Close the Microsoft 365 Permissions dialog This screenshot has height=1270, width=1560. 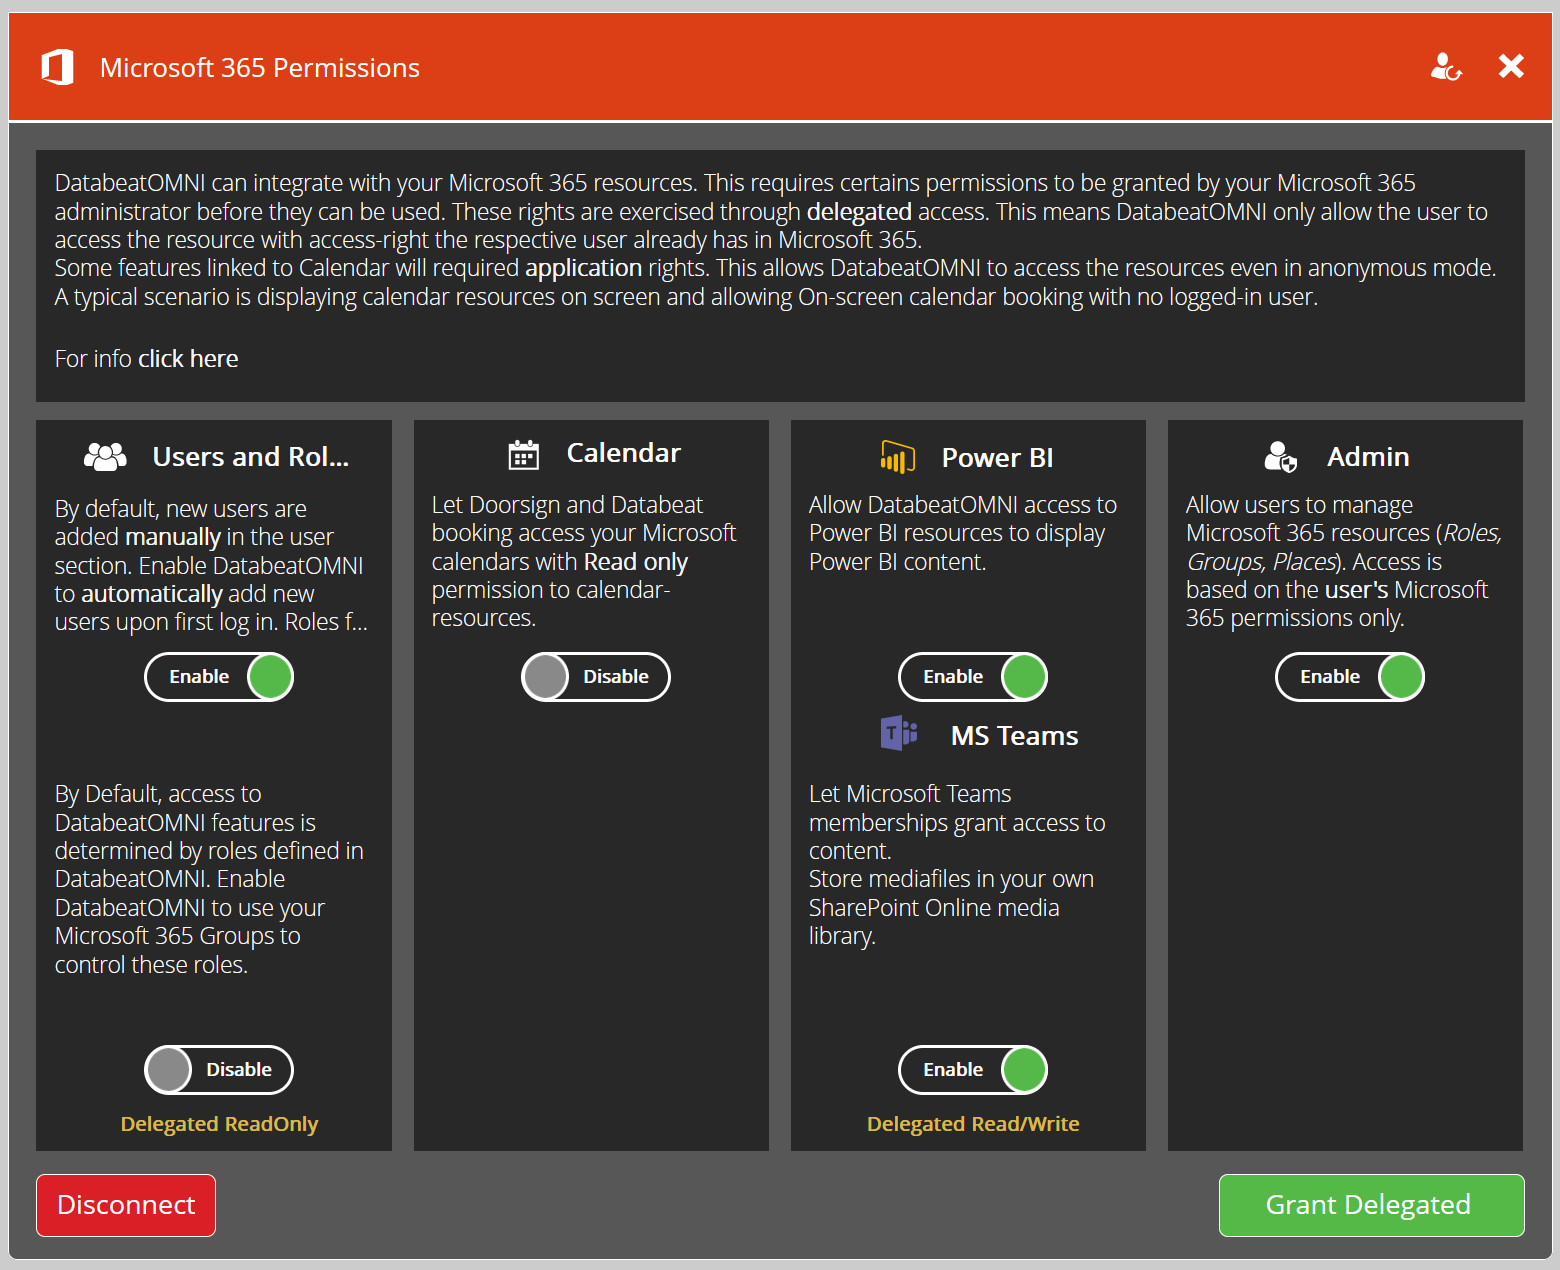pyautogui.click(x=1511, y=66)
